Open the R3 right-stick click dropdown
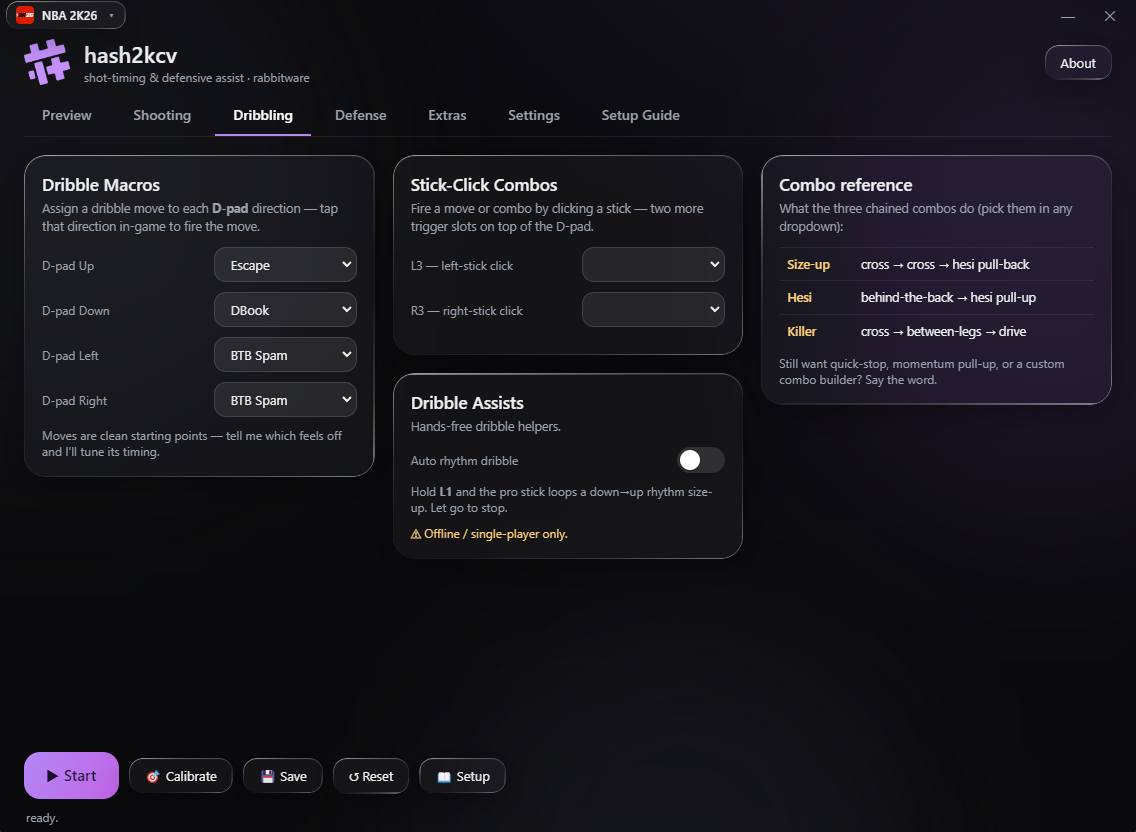Screen dimensions: 1136x832 pyautogui.click(x=653, y=310)
